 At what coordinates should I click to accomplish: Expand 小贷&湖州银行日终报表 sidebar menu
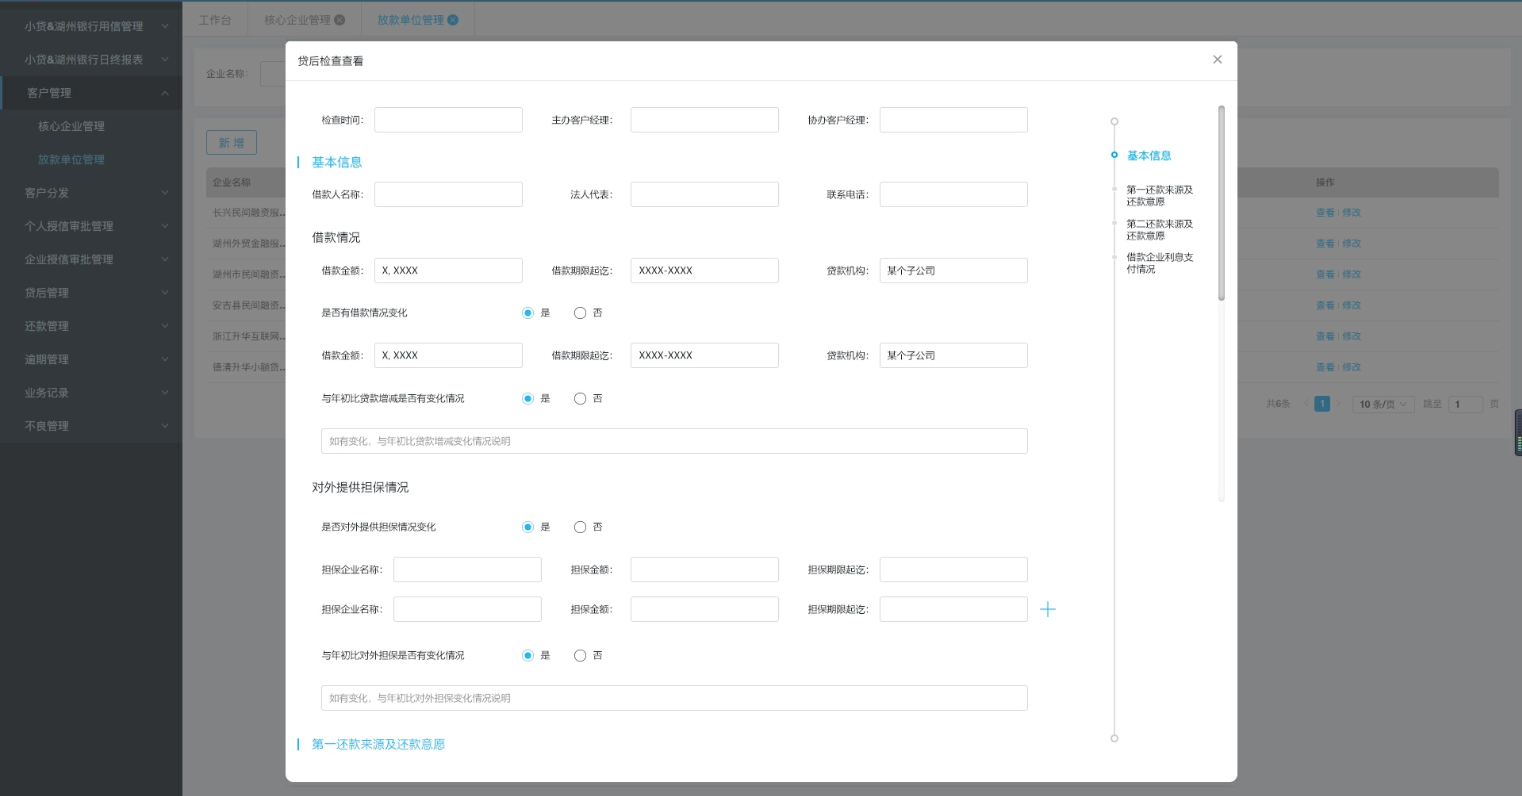(x=91, y=60)
